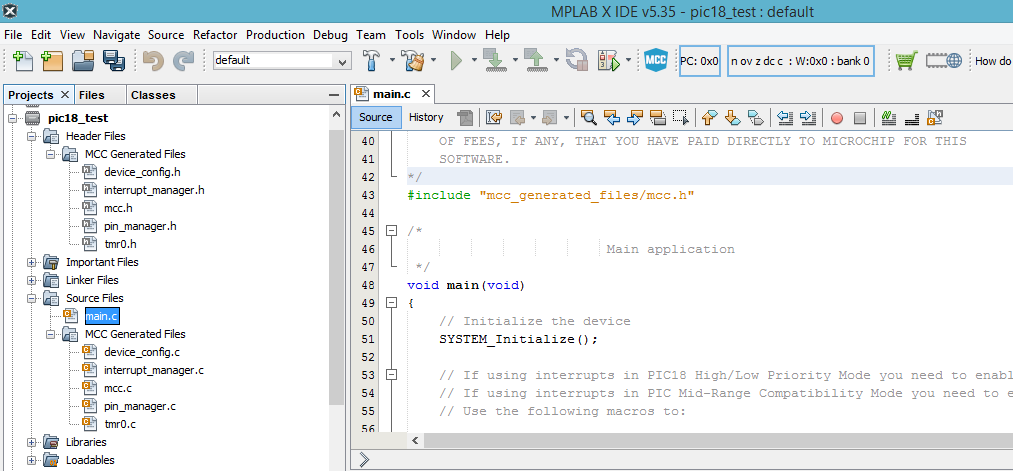Click the Shift Line Left icon

point(785,118)
